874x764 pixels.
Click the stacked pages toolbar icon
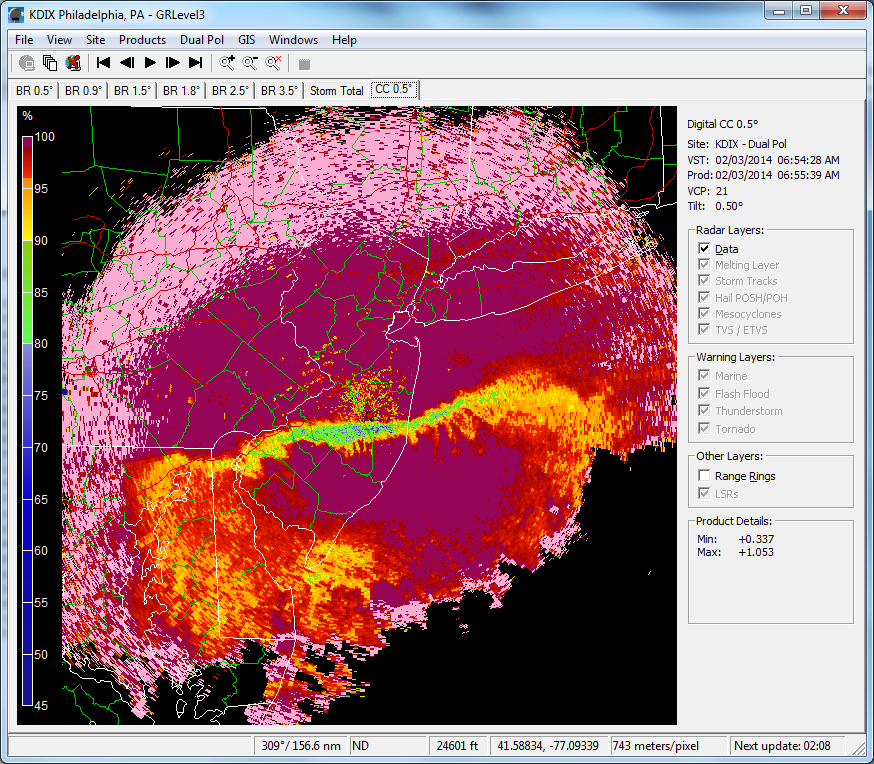point(50,63)
